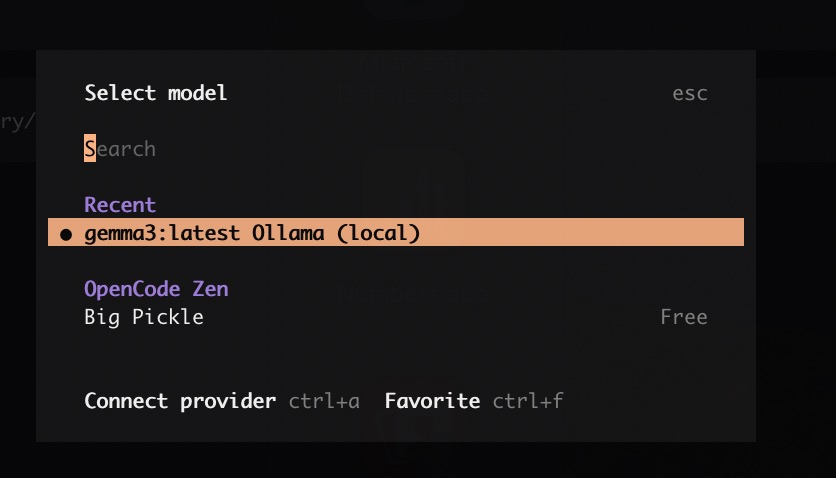836x478 pixels.
Task: Click the Select model dialog title
Action: [156, 93]
